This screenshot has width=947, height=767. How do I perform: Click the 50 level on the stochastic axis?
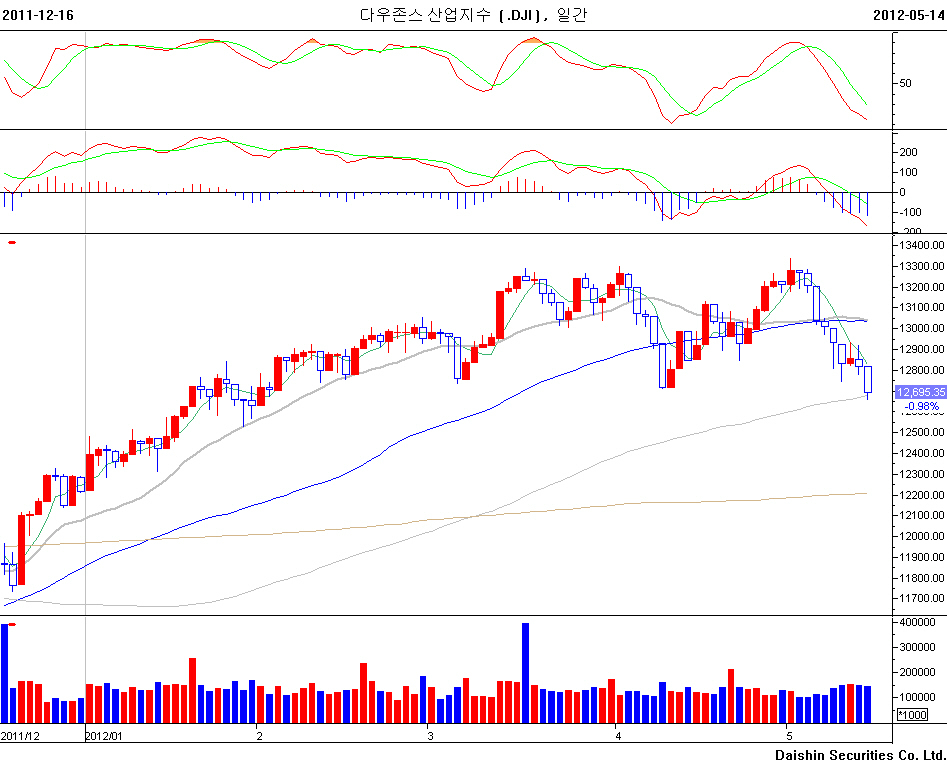(905, 83)
